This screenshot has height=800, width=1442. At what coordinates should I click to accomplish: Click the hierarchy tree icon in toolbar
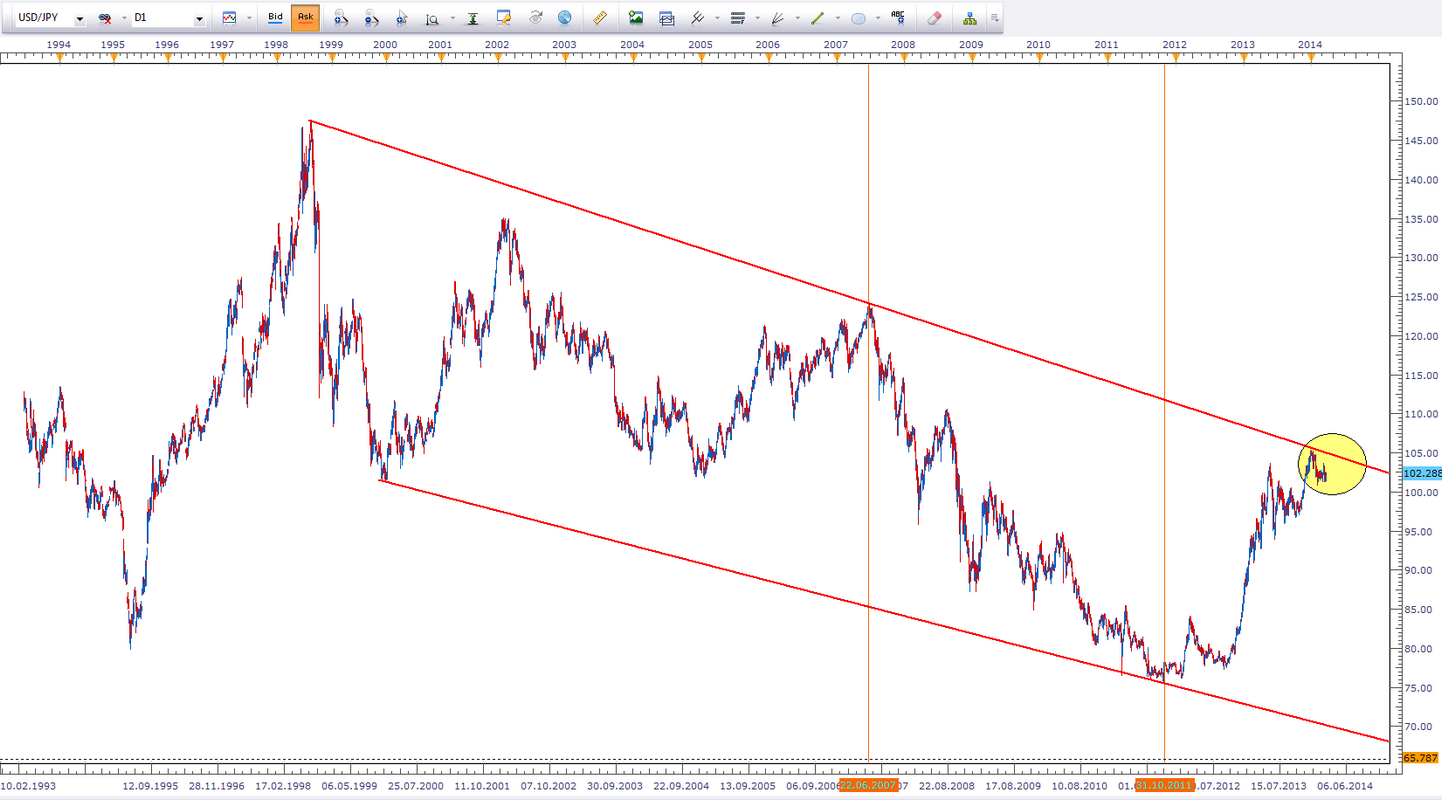pos(970,18)
